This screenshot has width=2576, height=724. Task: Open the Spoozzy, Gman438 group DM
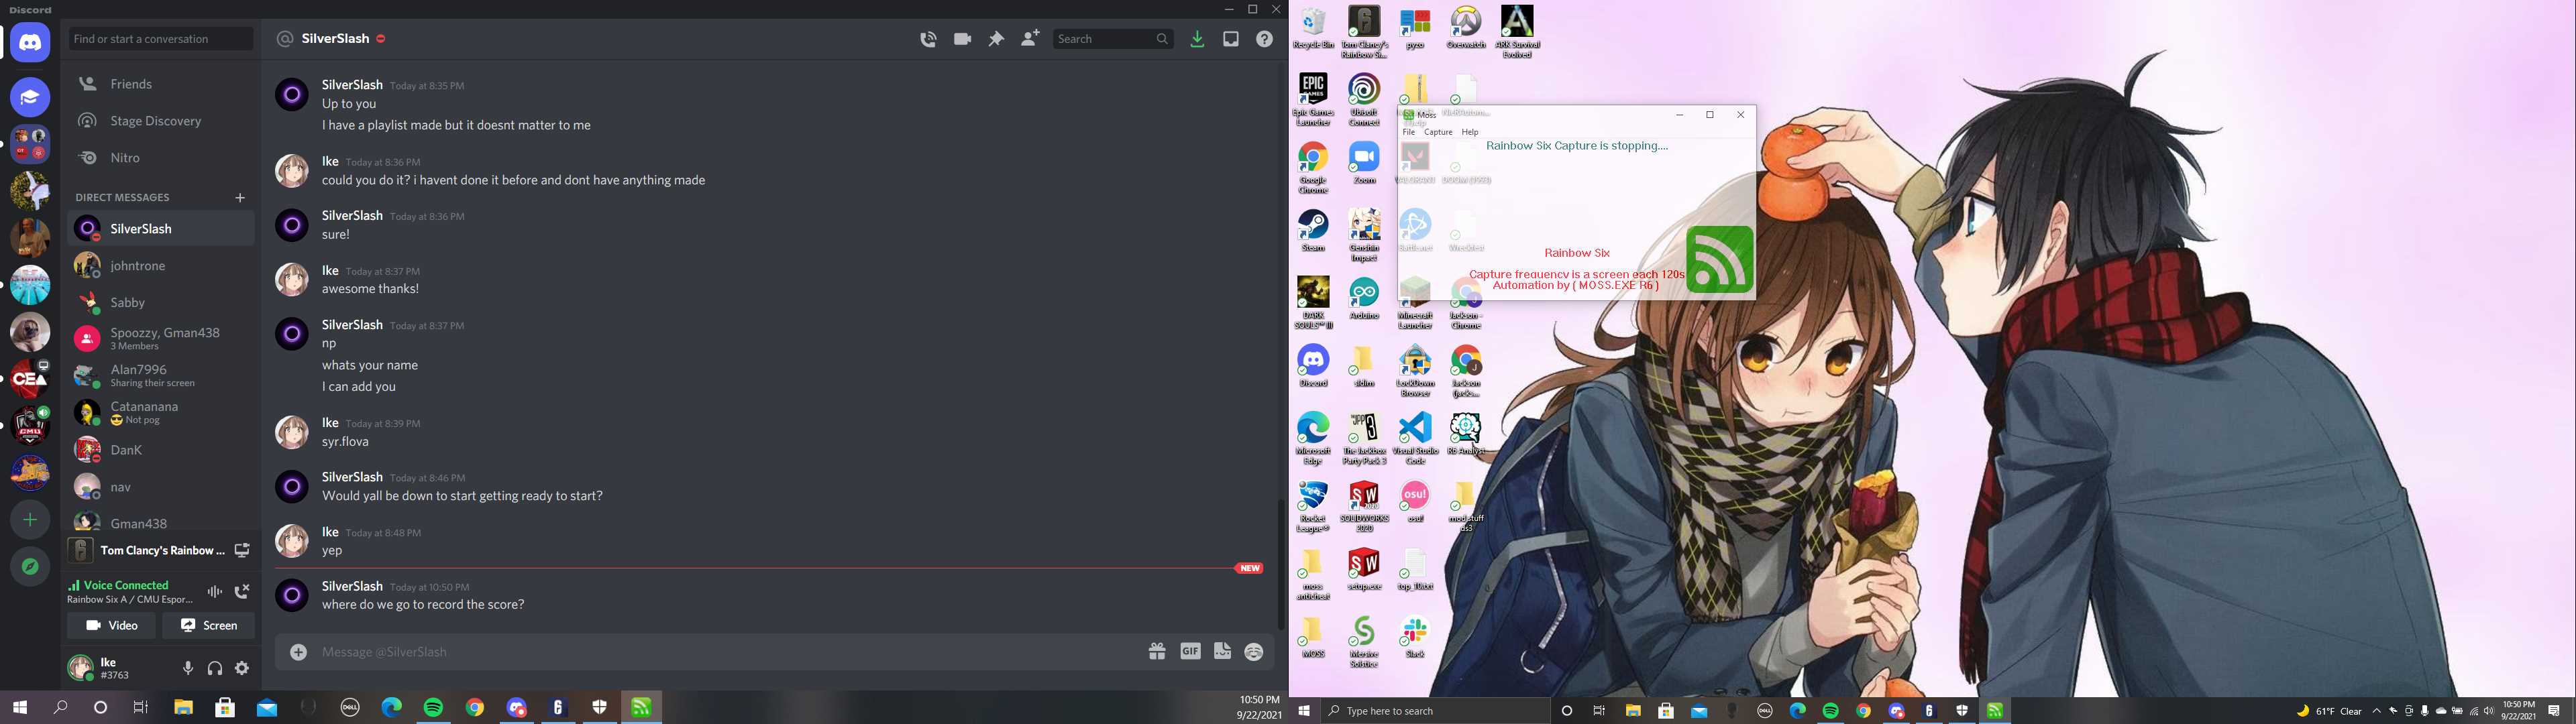tap(160, 339)
